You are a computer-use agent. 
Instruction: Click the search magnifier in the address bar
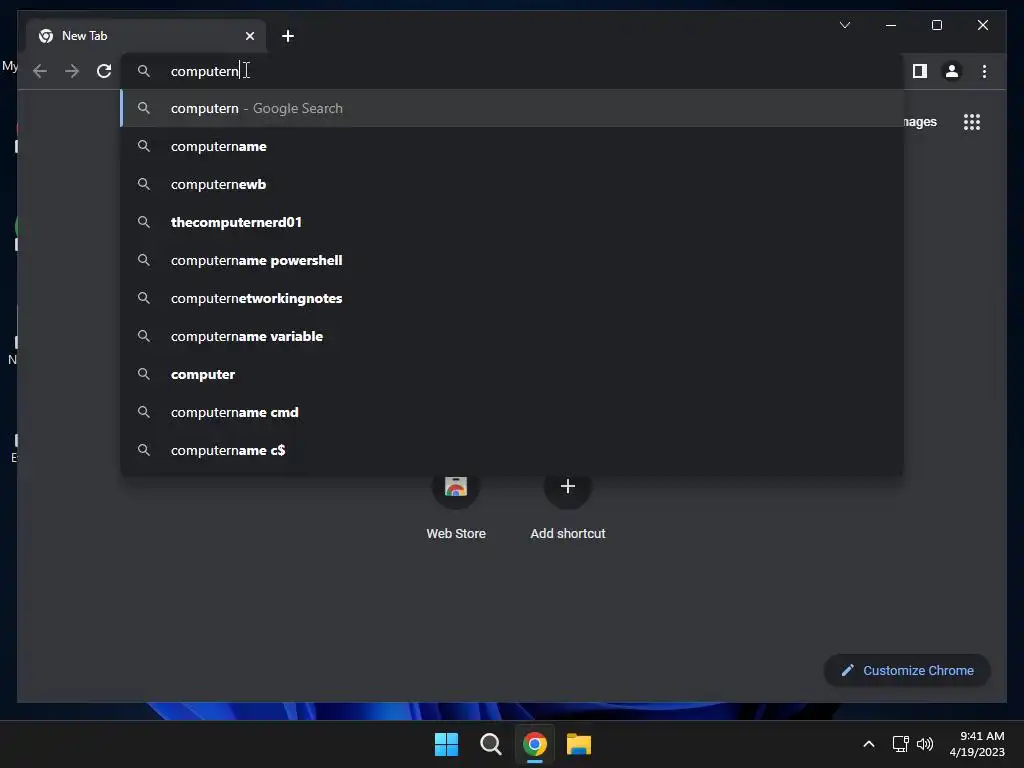click(144, 71)
